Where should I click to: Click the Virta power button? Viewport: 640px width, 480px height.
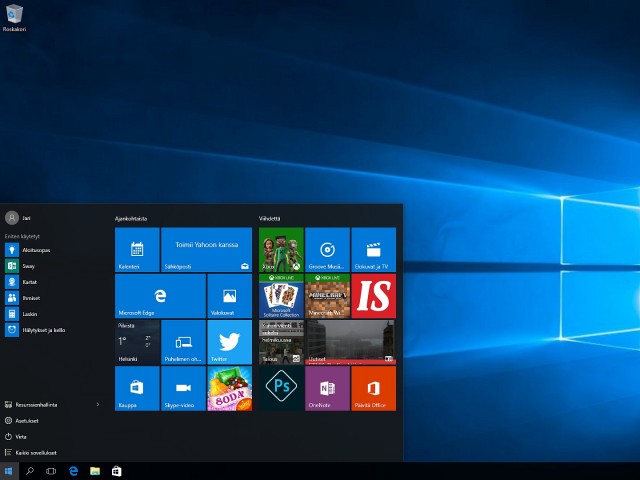click(x=20, y=437)
